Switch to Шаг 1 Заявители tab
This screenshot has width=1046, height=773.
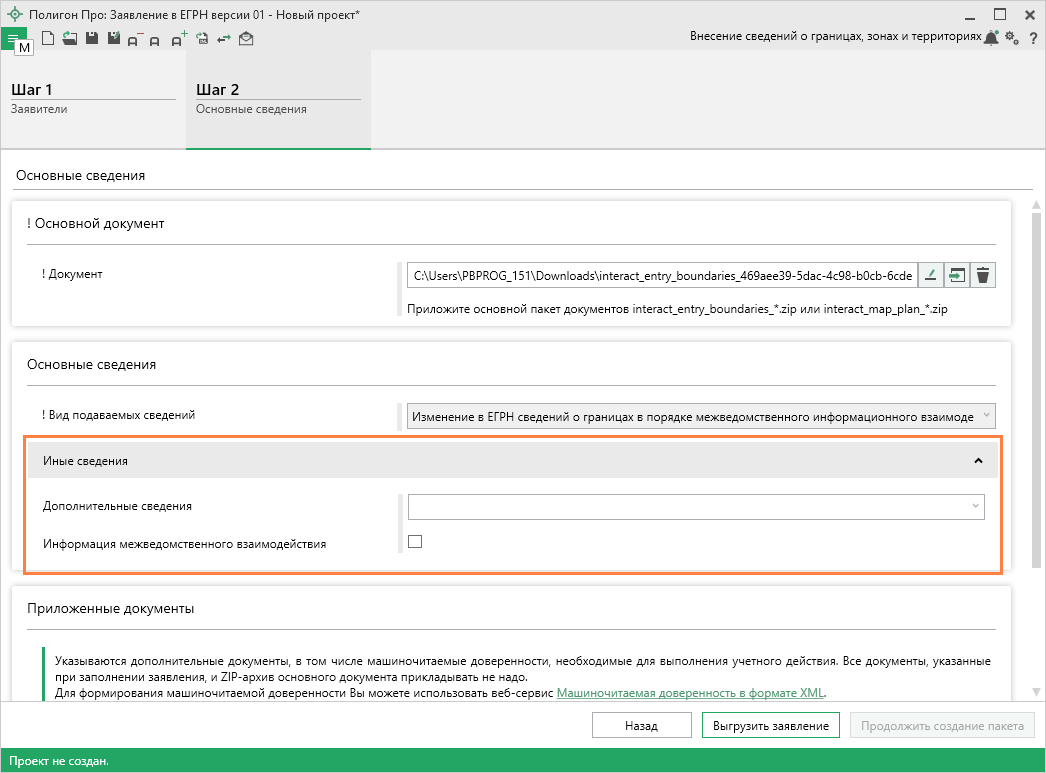coord(92,98)
